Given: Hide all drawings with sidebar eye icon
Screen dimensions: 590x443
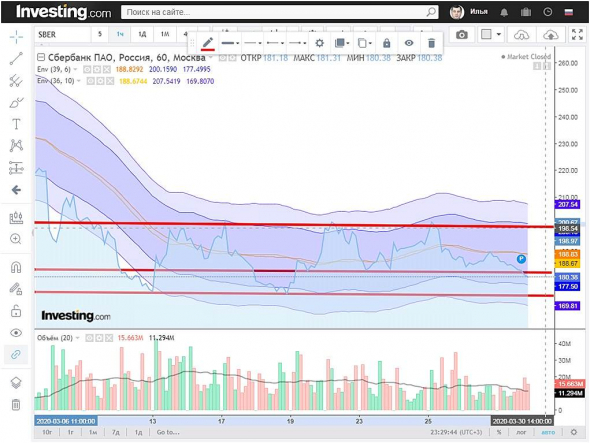Looking at the screenshot, I should tap(16, 333).
